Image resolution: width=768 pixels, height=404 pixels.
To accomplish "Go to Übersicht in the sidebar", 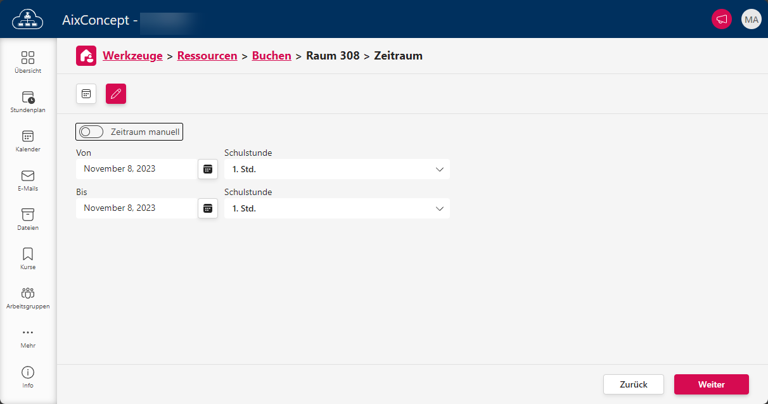I will point(28,62).
